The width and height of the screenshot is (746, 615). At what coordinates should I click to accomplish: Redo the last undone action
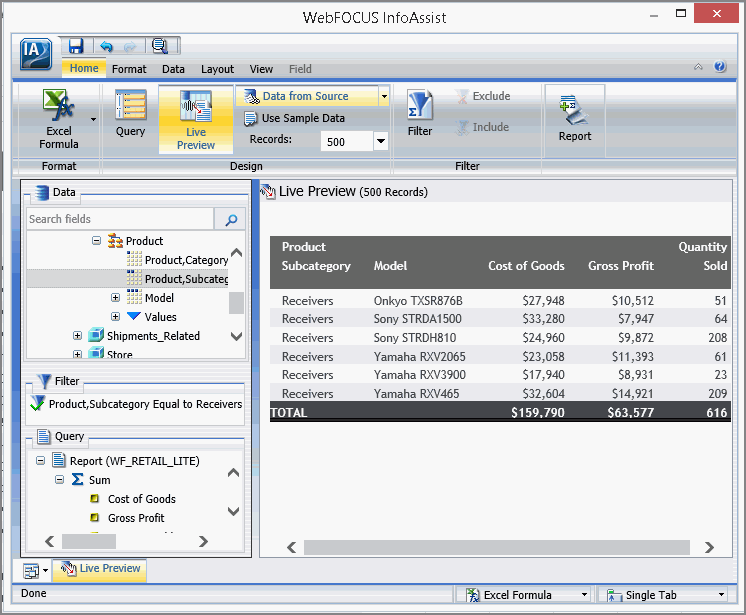point(129,47)
